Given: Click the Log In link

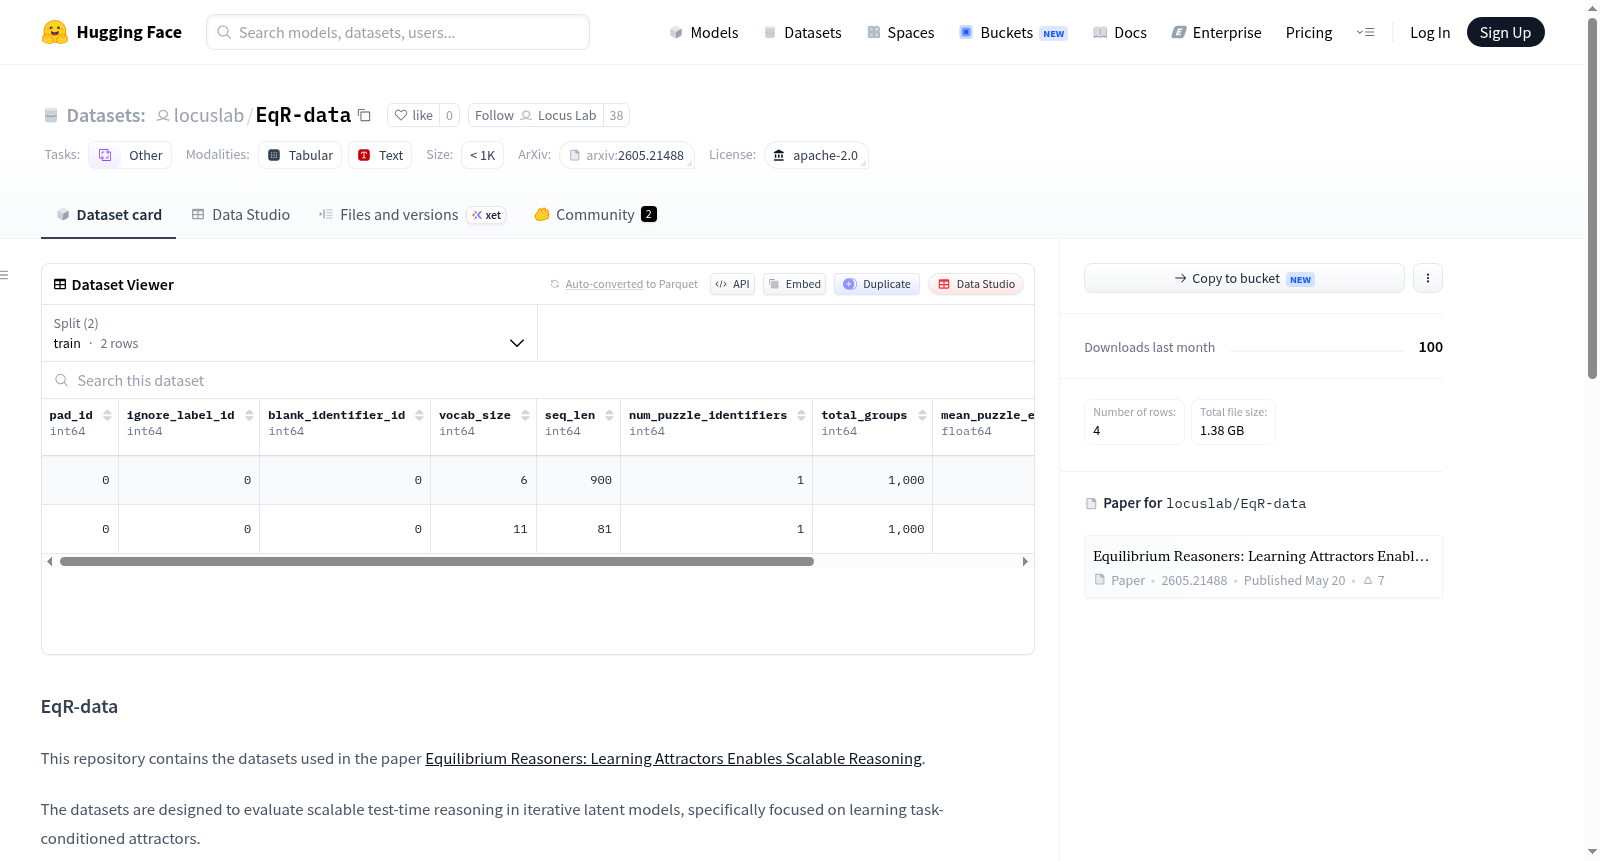Looking at the screenshot, I should tap(1429, 32).
